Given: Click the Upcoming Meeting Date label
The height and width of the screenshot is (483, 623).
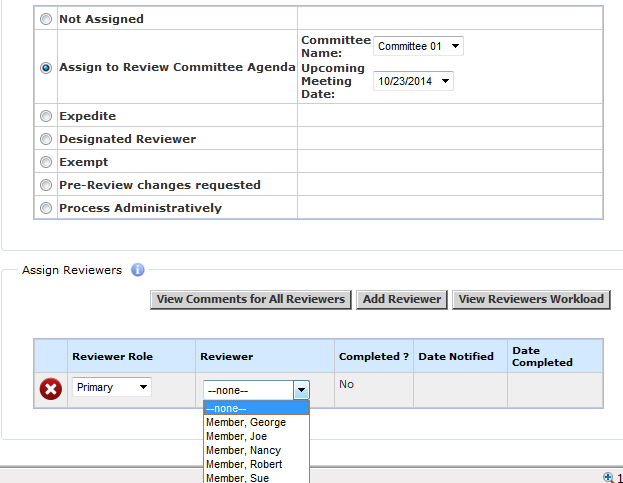Looking at the screenshot, I should coord(333,81).
